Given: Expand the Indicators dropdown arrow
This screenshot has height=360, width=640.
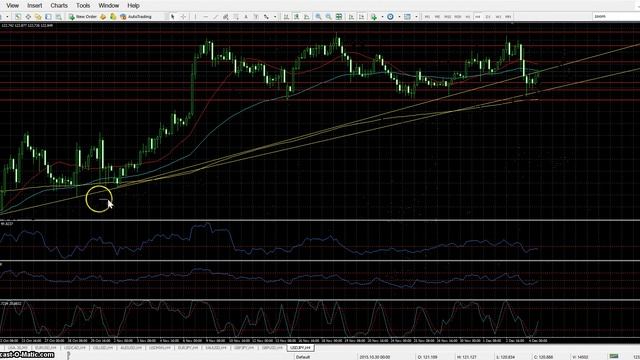Looking at the screenshot, I should (x=382, y=17).
